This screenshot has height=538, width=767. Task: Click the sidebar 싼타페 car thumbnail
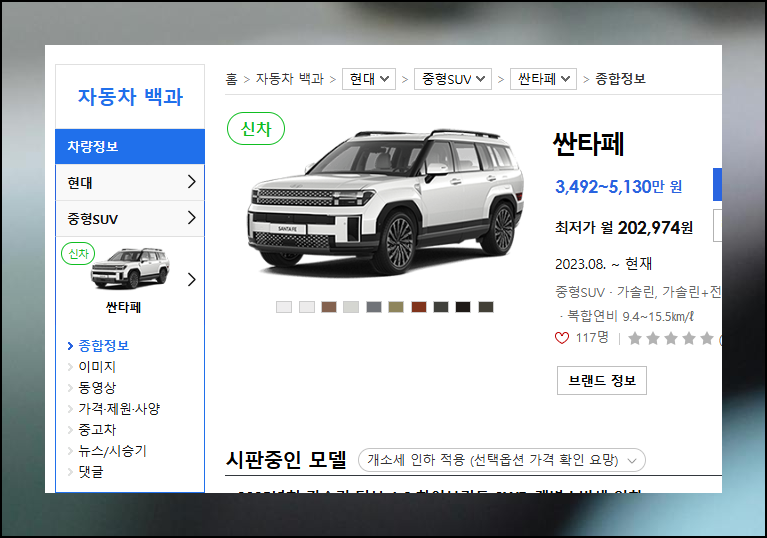tap(130, 268)
